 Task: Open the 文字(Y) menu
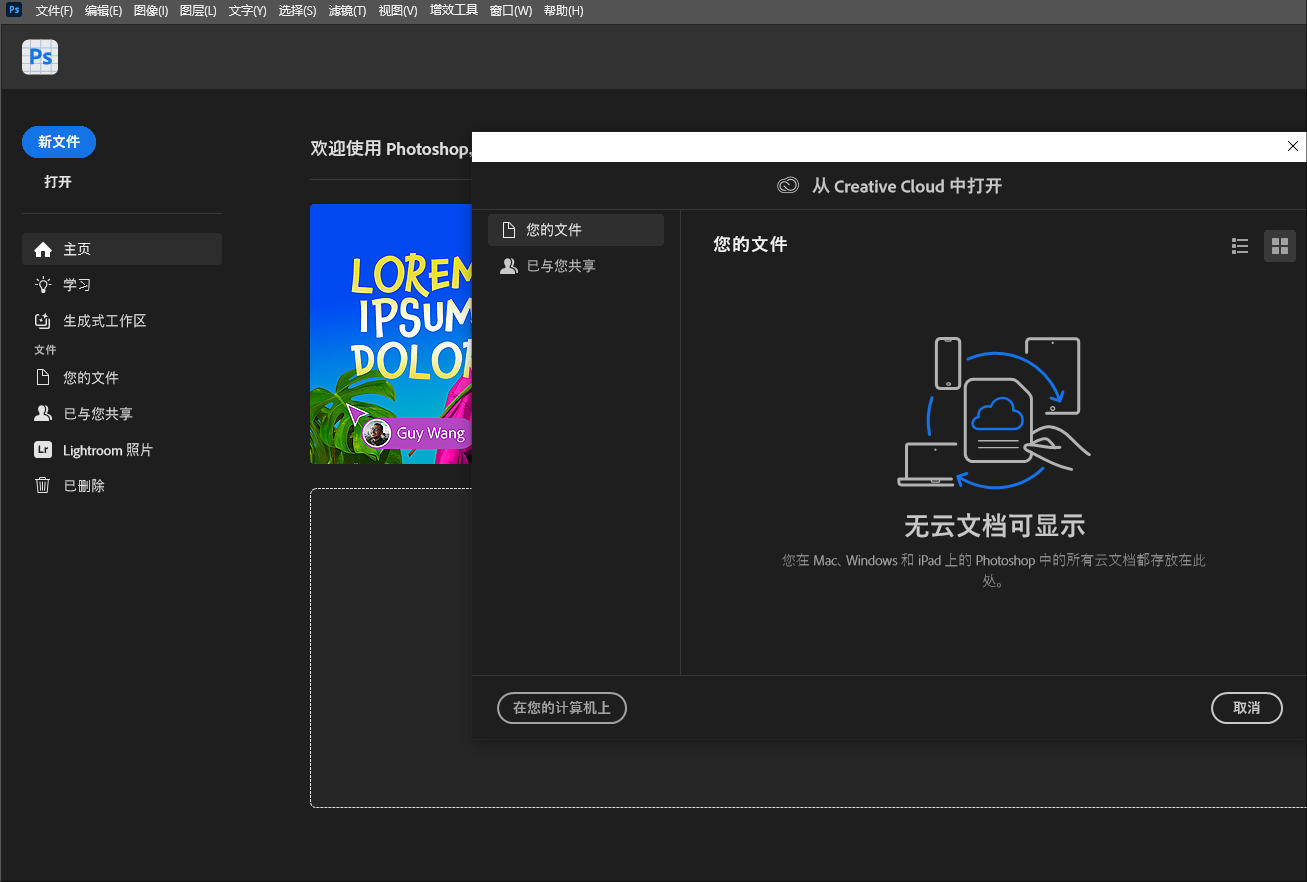click(x=247, y=11)
